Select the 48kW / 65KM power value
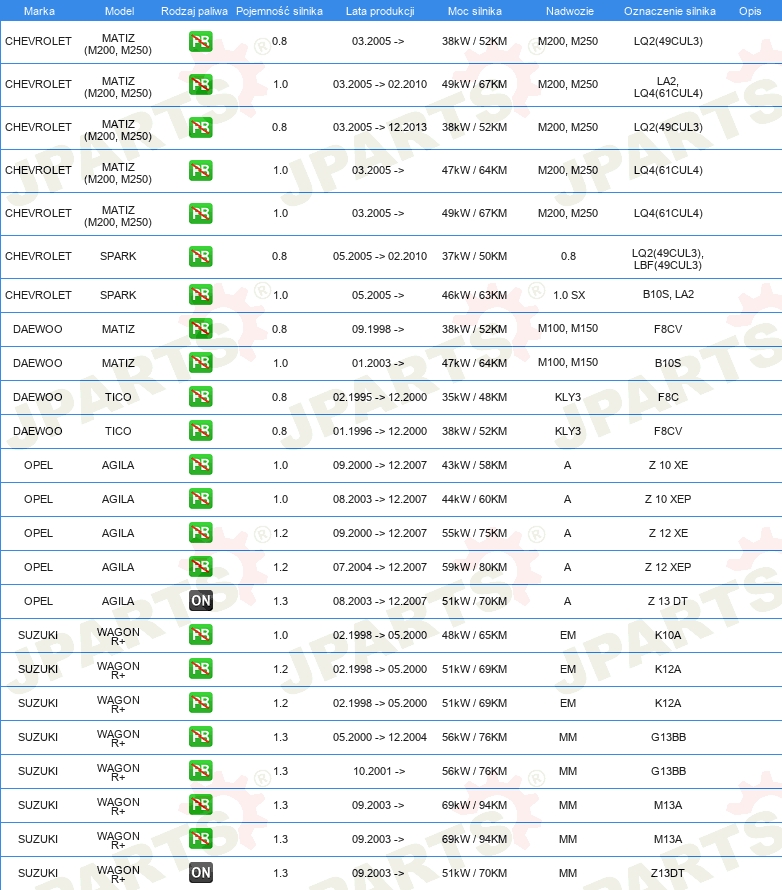The image size is (782, 890). point(474,635)
